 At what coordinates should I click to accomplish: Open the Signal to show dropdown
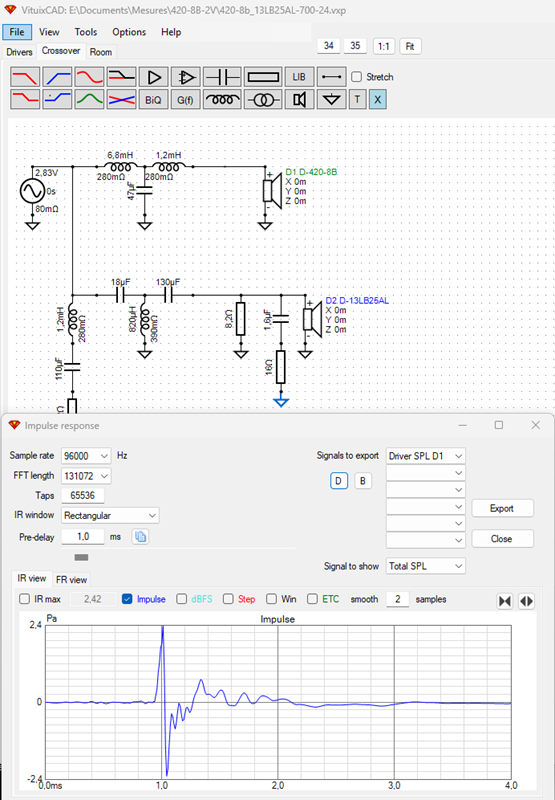[425, 566]
